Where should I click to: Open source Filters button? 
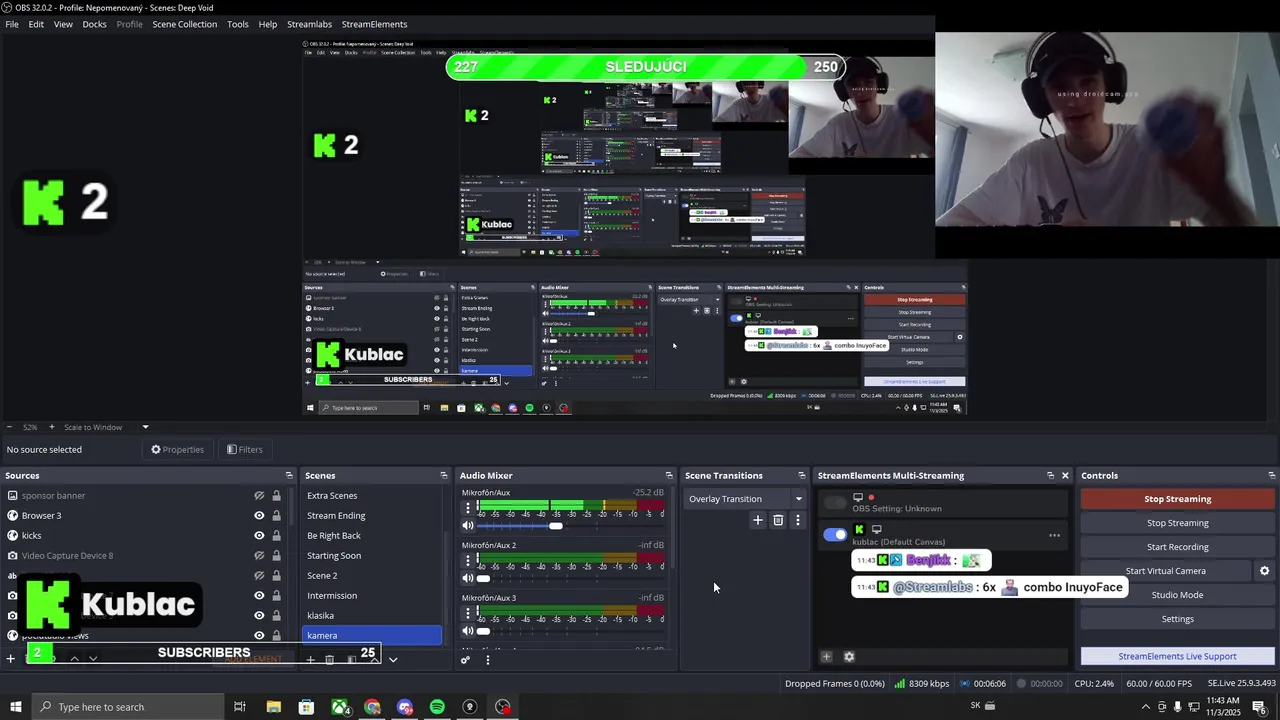tap(245, 450)
